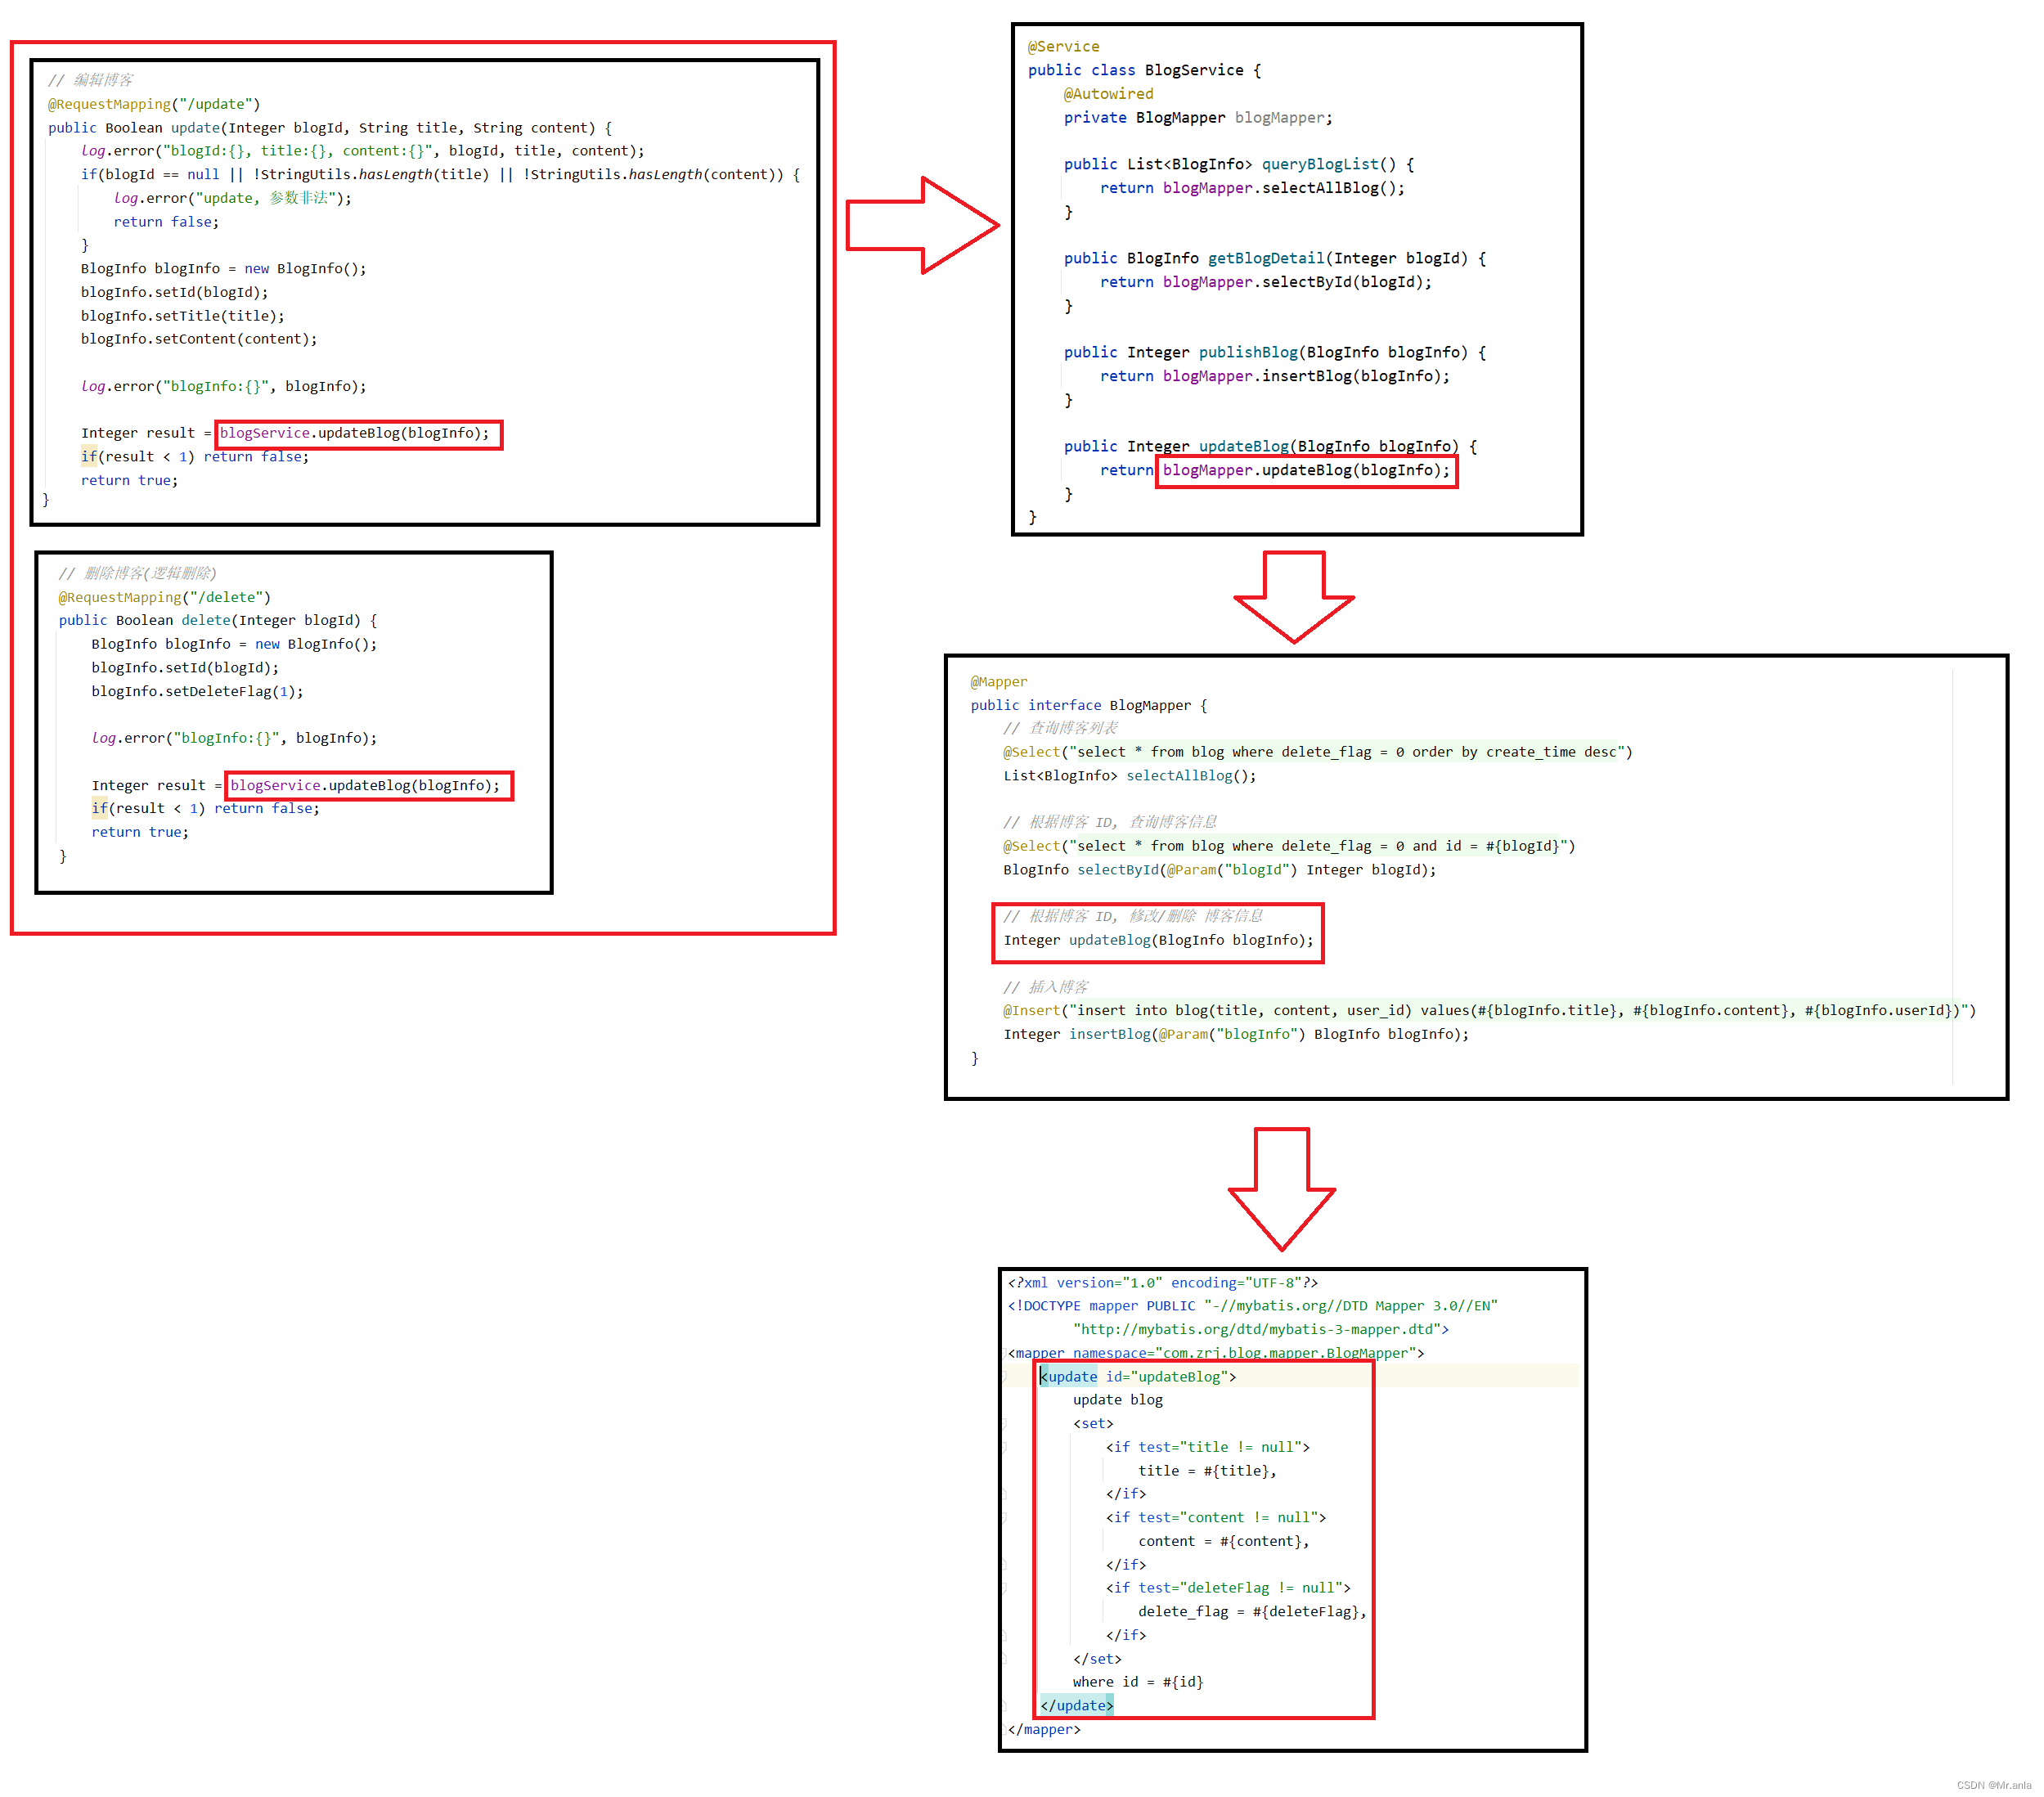Click the 'return blogMapper.selectAllBlog();' line
Image resolution: width=2044 pixels, height=1797 pixels.
[1253, 188]
